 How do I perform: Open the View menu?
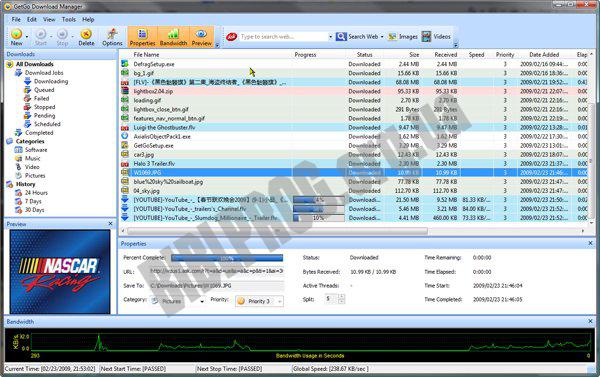[x=49, y=19]
